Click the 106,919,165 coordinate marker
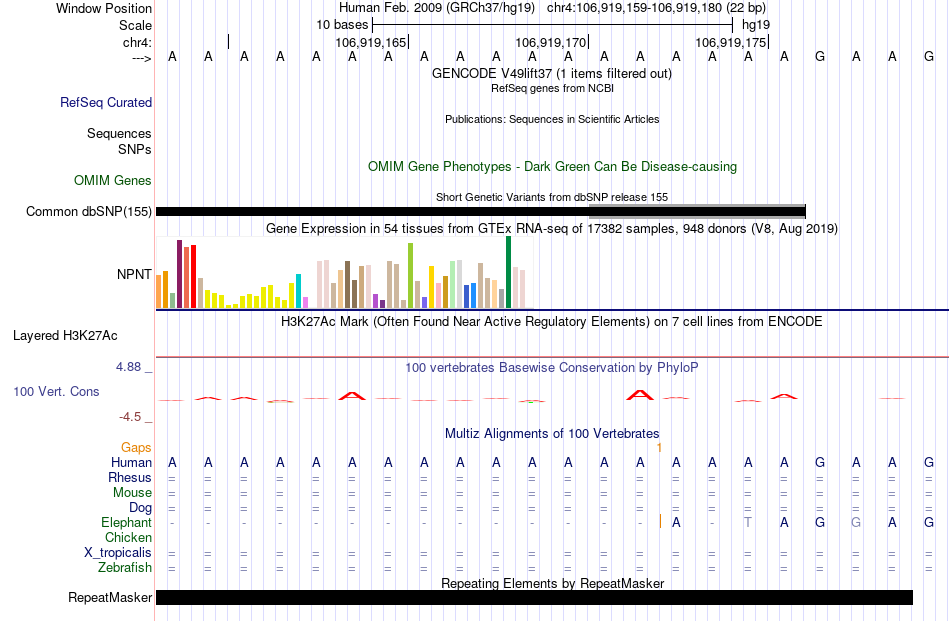The image size is (950, 621). [x=371, y=42]
